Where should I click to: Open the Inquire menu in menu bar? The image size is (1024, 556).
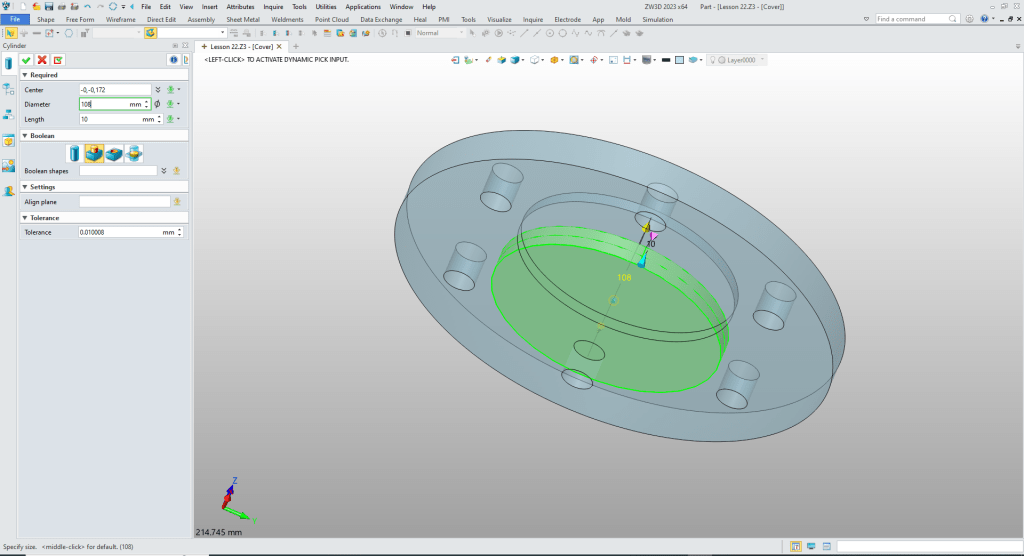click(x=273, y=6)
